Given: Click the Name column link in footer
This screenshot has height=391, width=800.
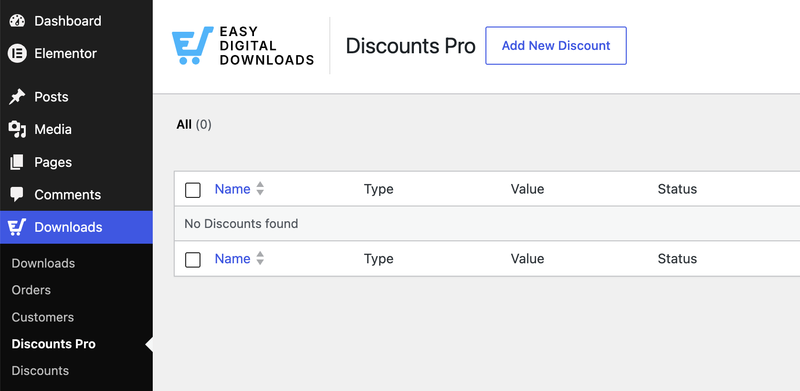Looking at the screenshot, I should (x=232, y=259).
